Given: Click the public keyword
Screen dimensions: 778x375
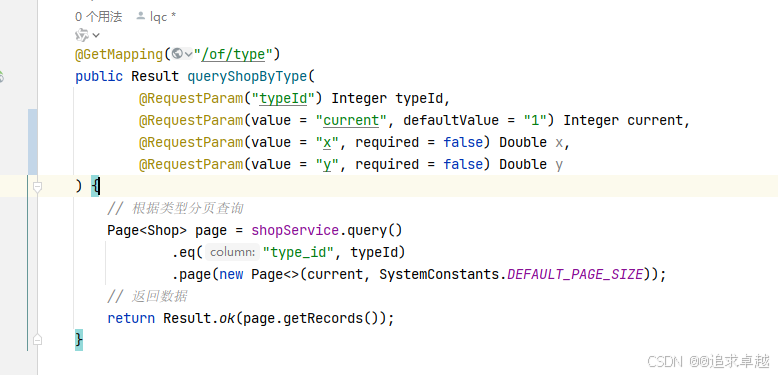Looking at the screenshot, I should pyautogui.click(x=99, y=76).
